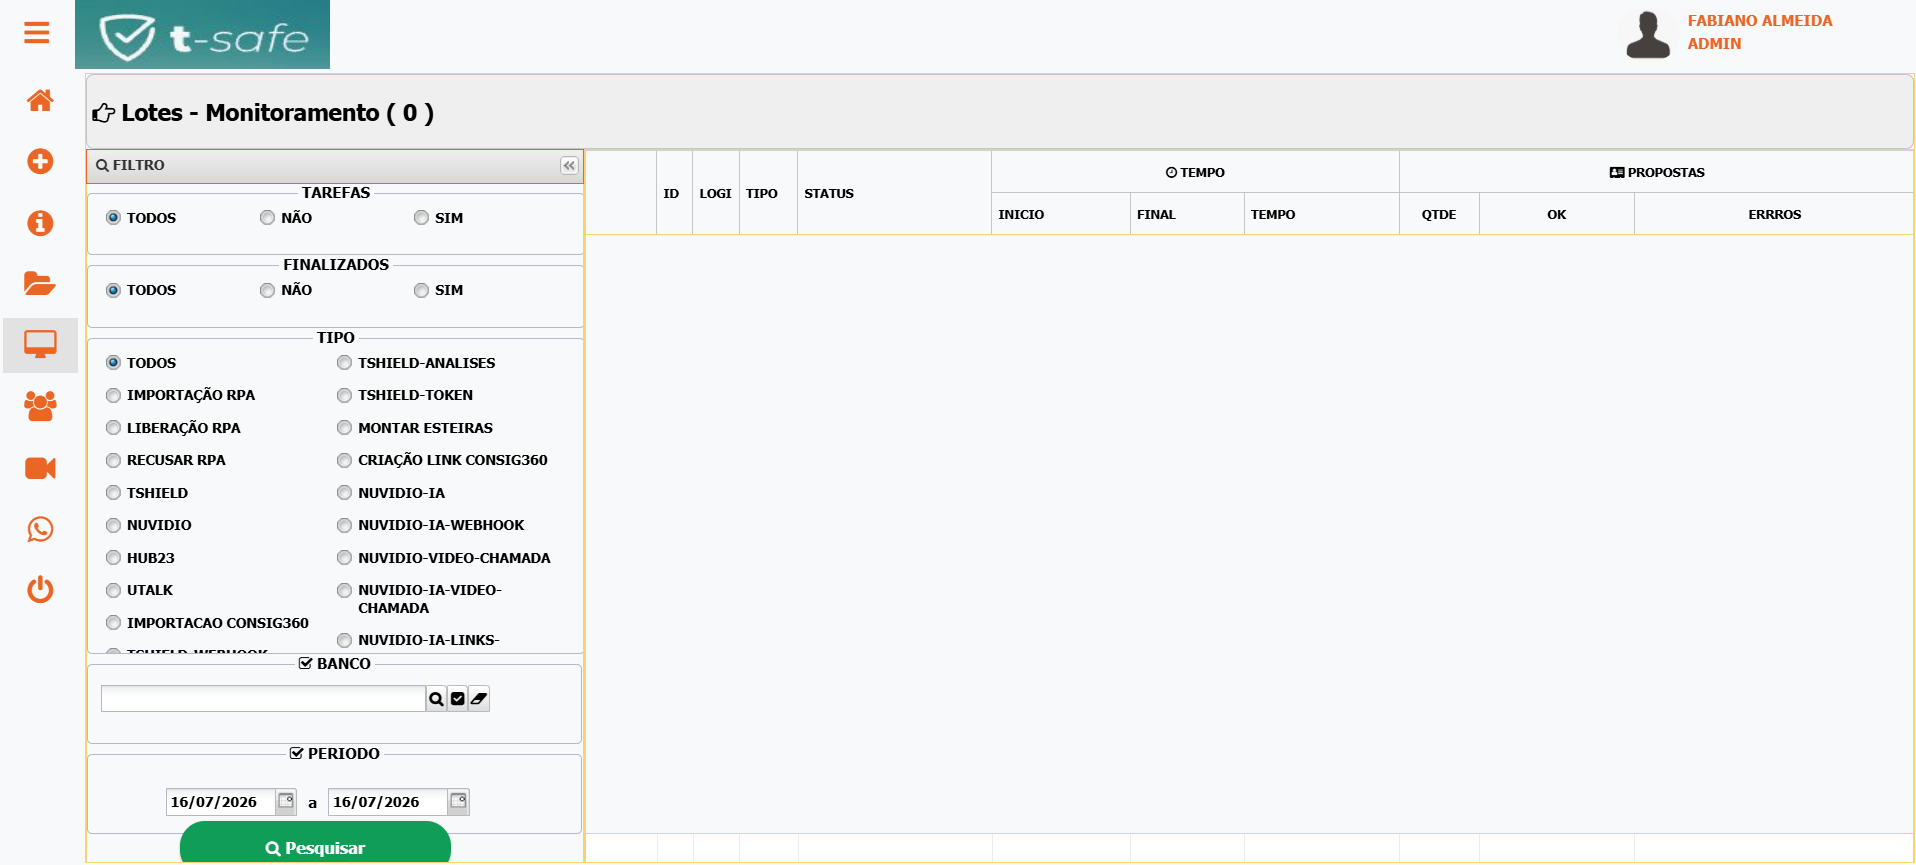
Task: Open the end date calendar picker
Action: click(458, 801)
